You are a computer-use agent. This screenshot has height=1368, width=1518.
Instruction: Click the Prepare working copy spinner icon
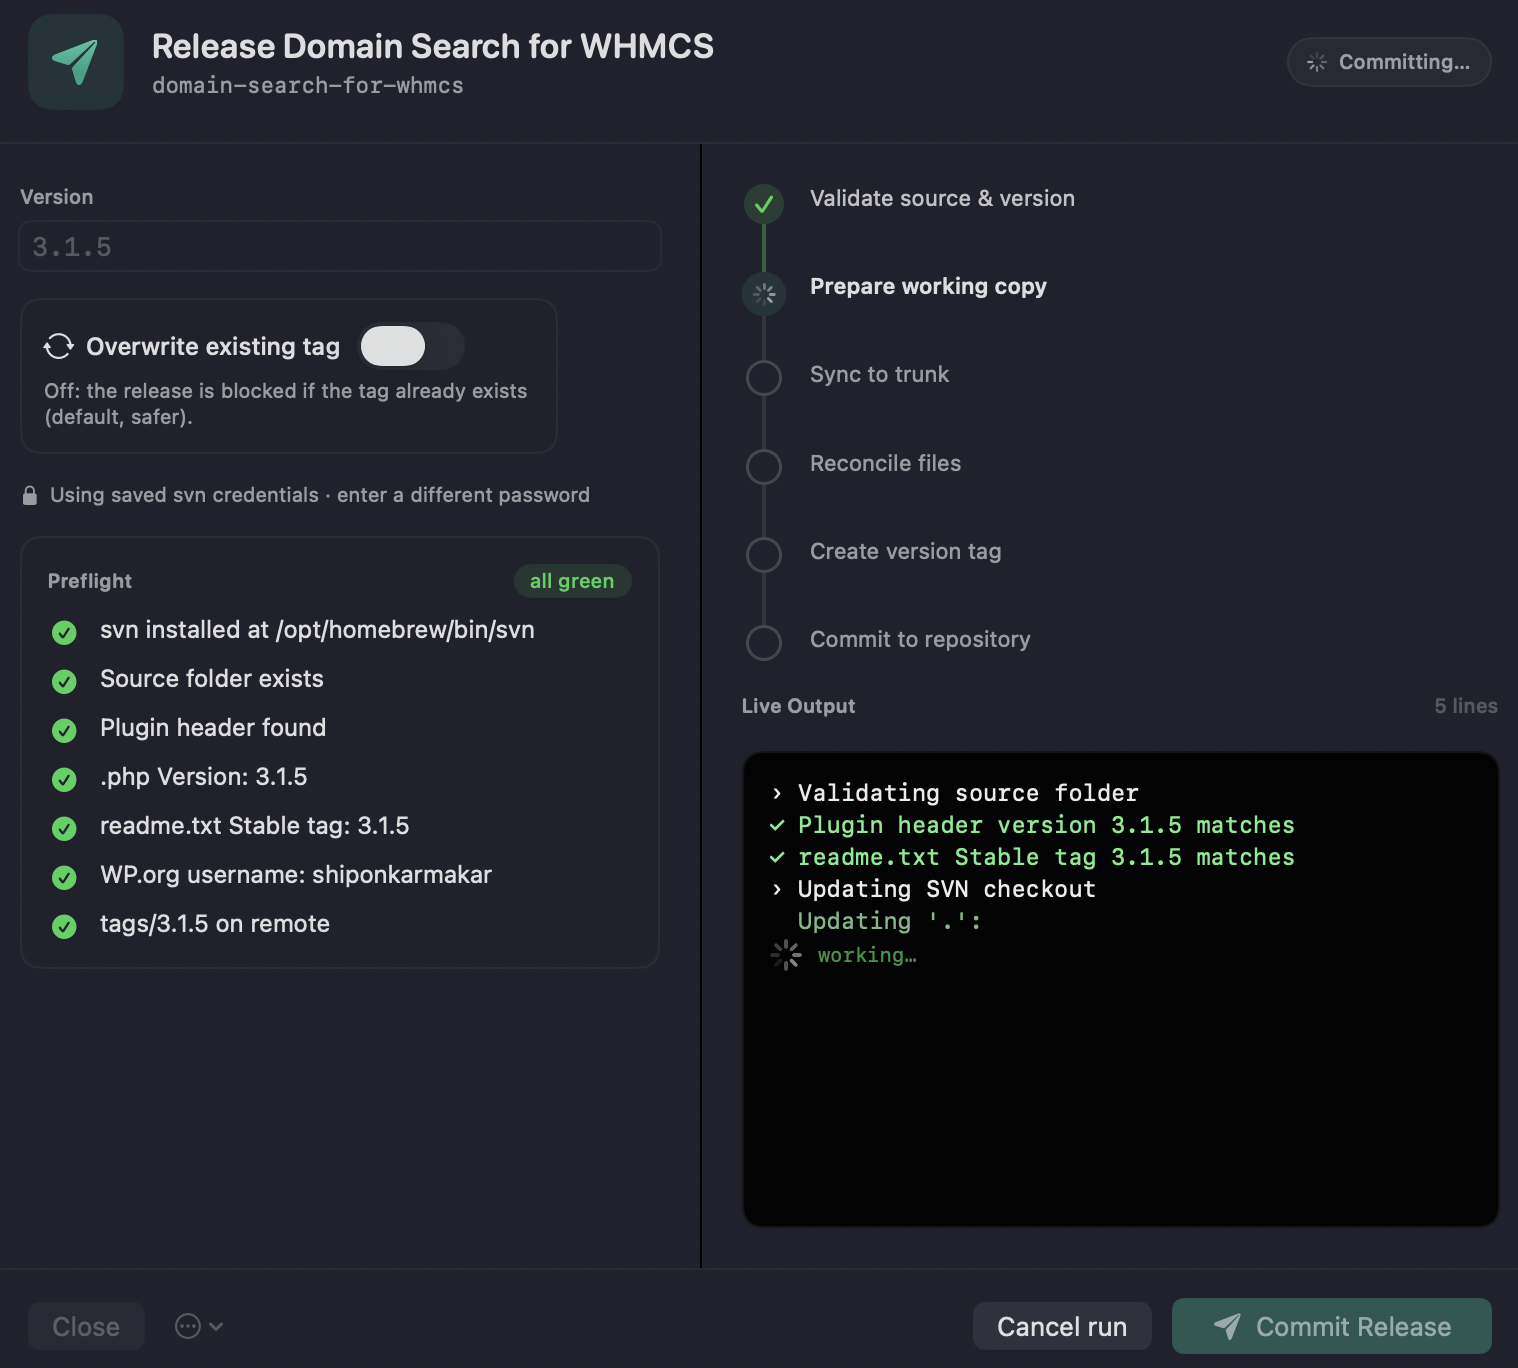(764, 294)
